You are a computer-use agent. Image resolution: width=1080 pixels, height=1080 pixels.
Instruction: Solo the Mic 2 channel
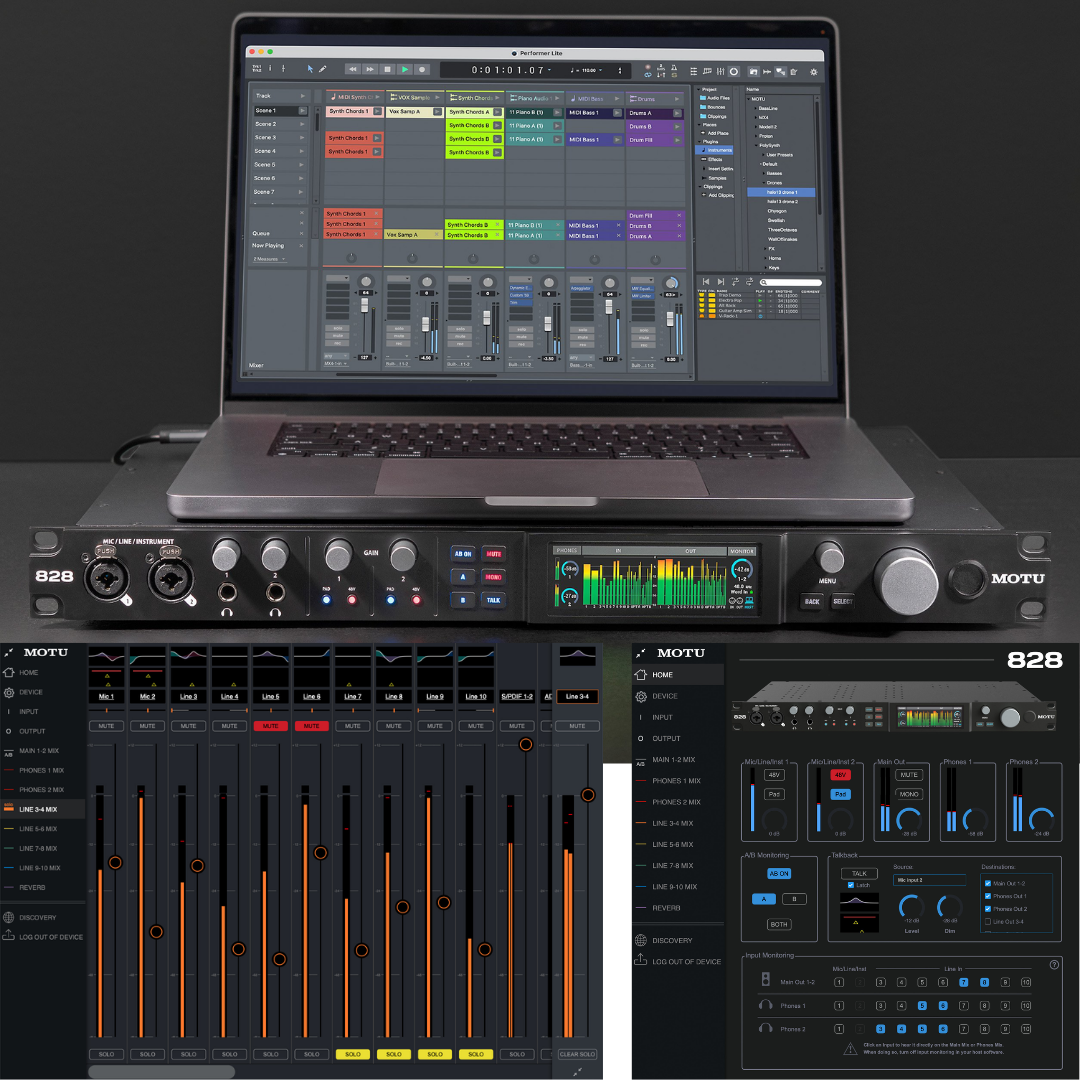click(147, 1054)
